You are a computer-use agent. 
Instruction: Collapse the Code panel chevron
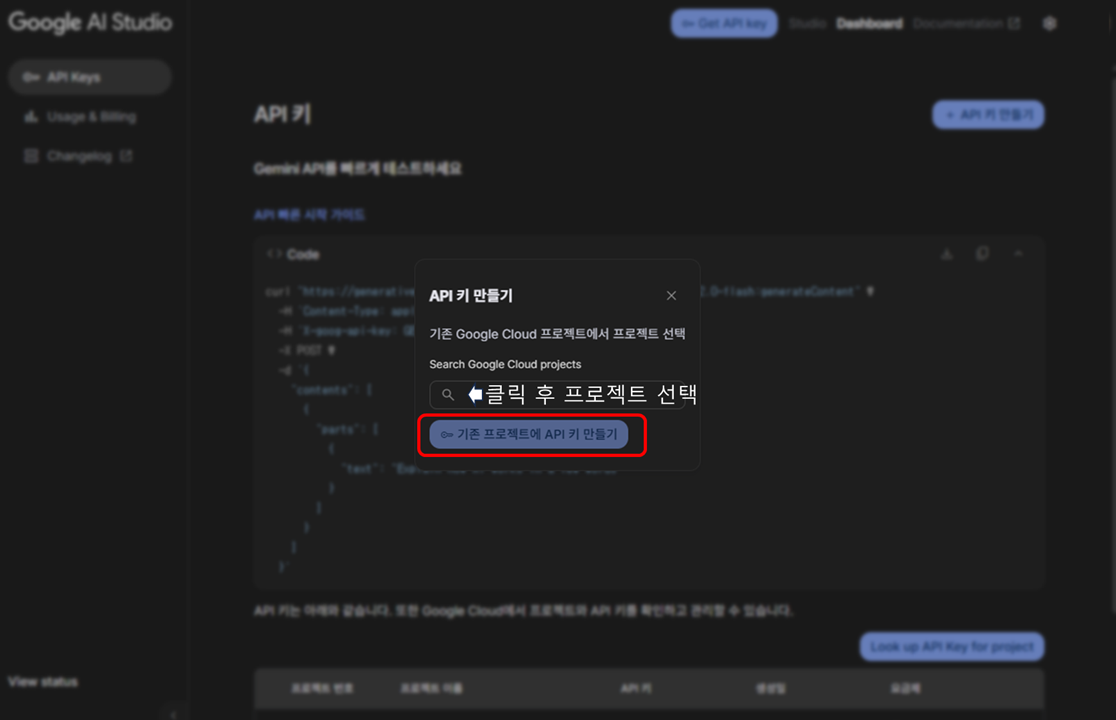pos(1018,253)
